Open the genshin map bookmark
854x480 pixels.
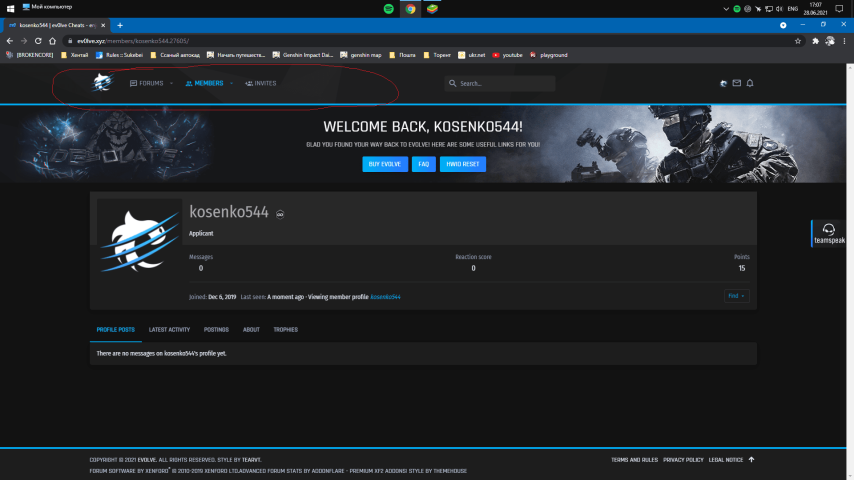click(361, 55)
